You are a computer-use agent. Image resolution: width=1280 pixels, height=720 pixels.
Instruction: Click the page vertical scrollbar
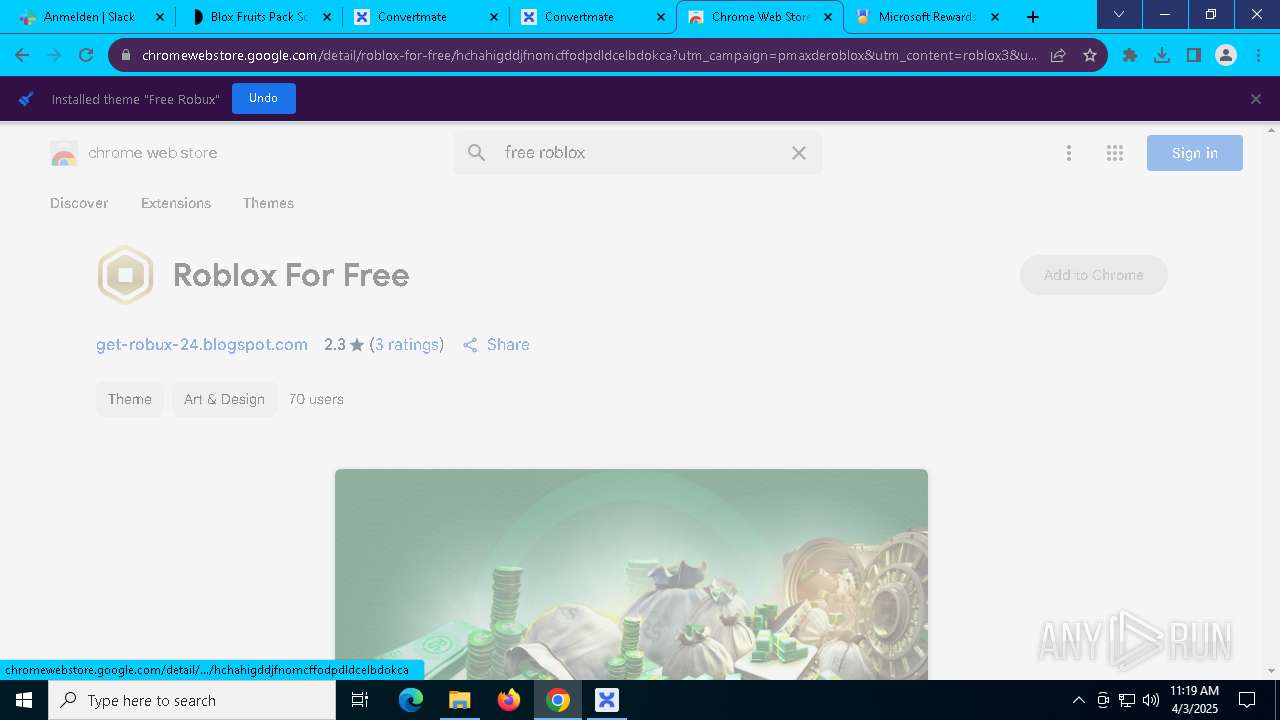point(1272,400)
